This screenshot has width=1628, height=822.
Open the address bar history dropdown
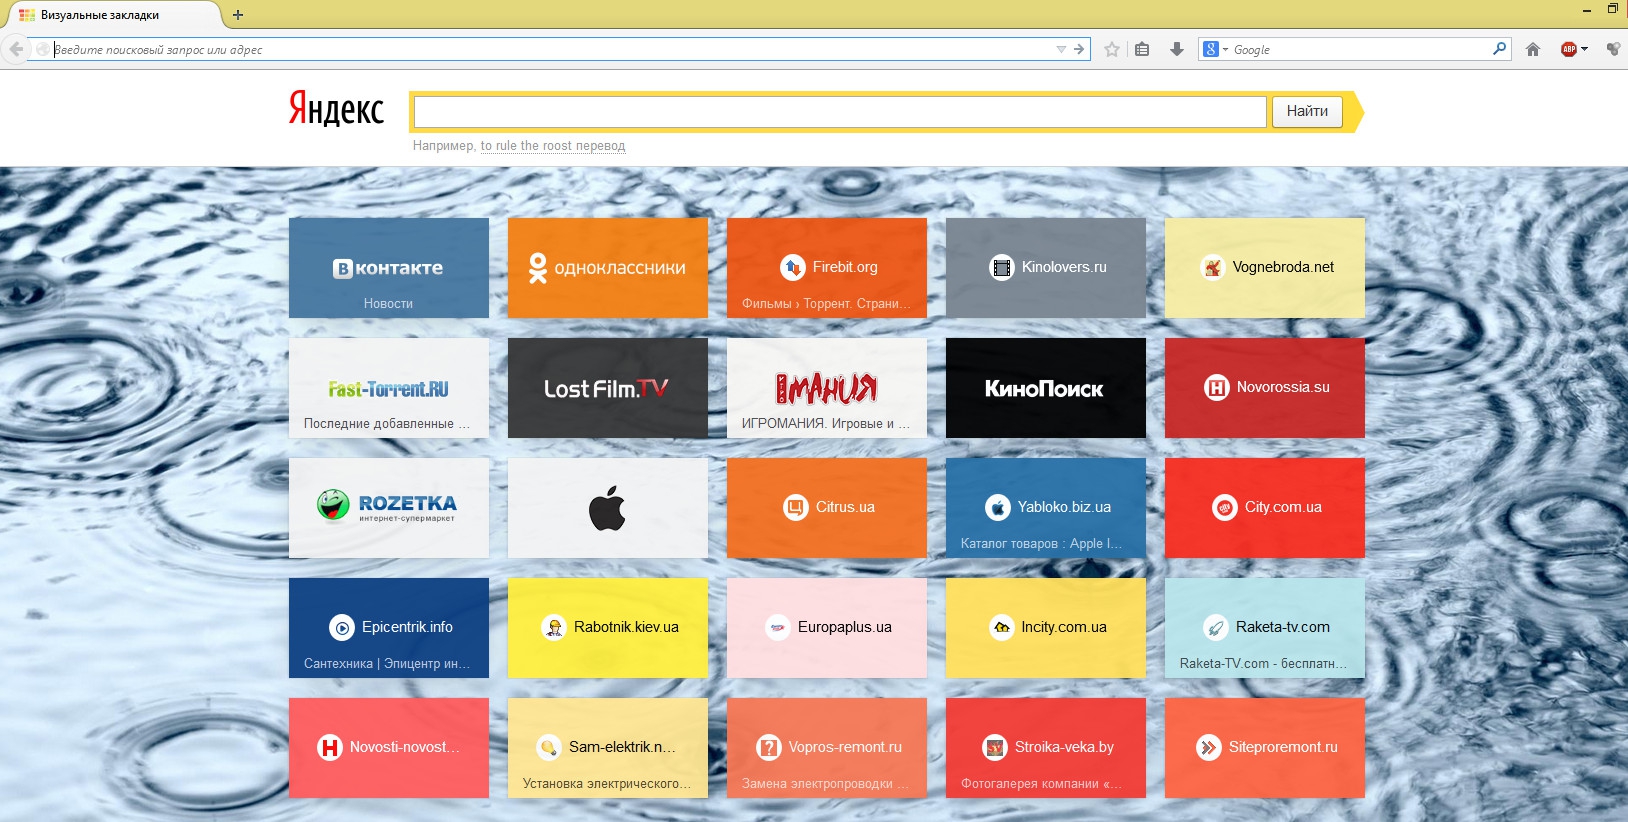1061,49
